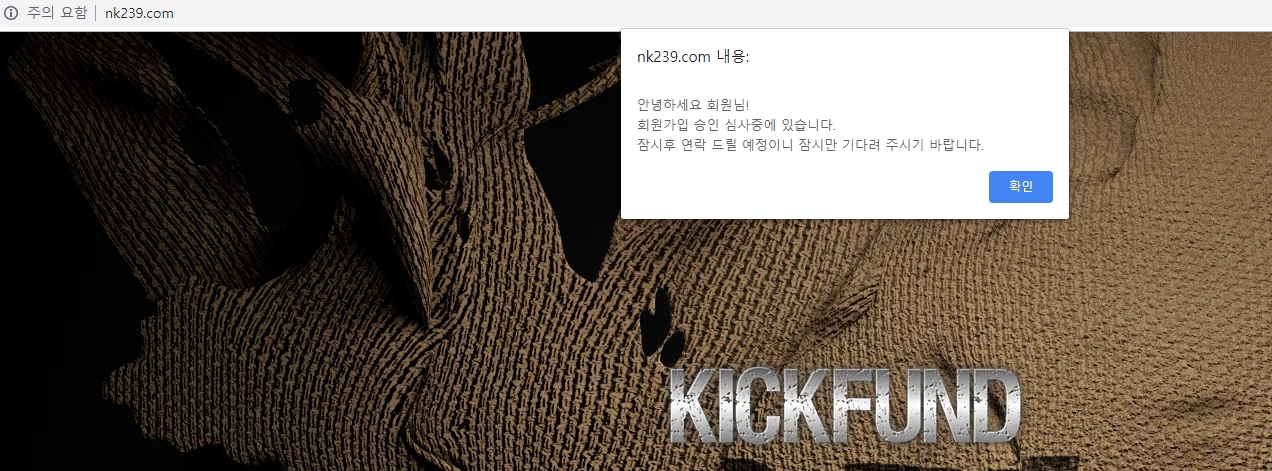Image resolution: width=1272 pixels, height=471 pixels.
Task: Click the divider between '주의 요함' and URL
Action: 97,14
